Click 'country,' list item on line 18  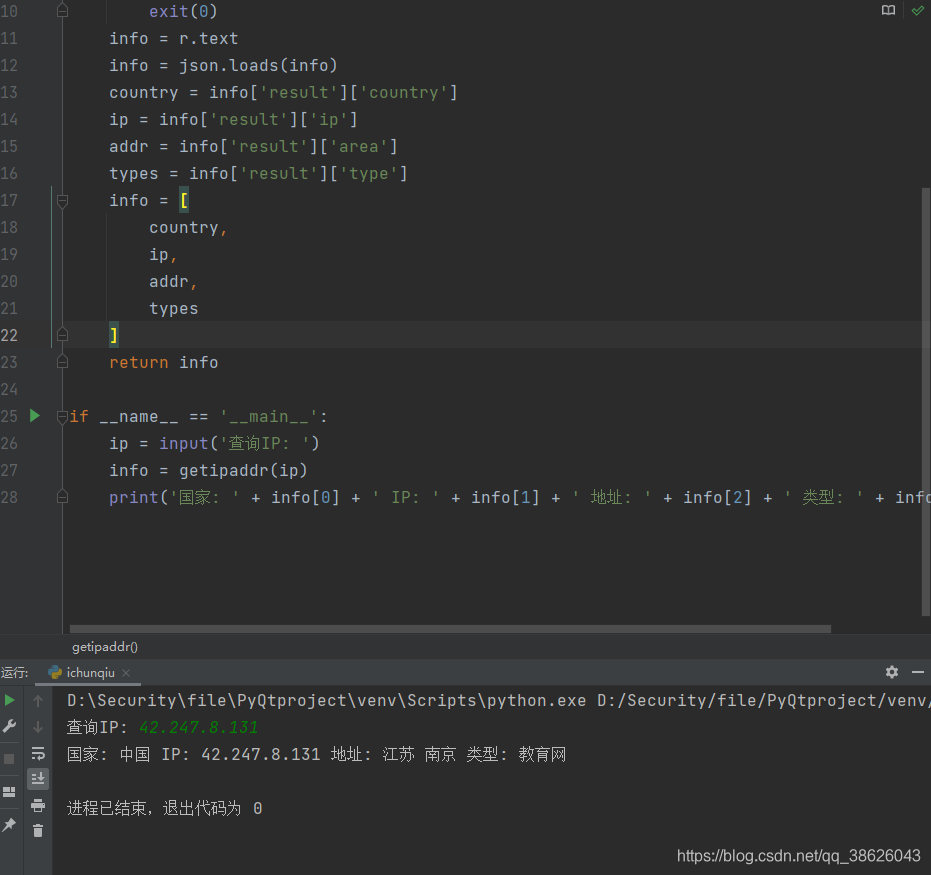point(188,227)
